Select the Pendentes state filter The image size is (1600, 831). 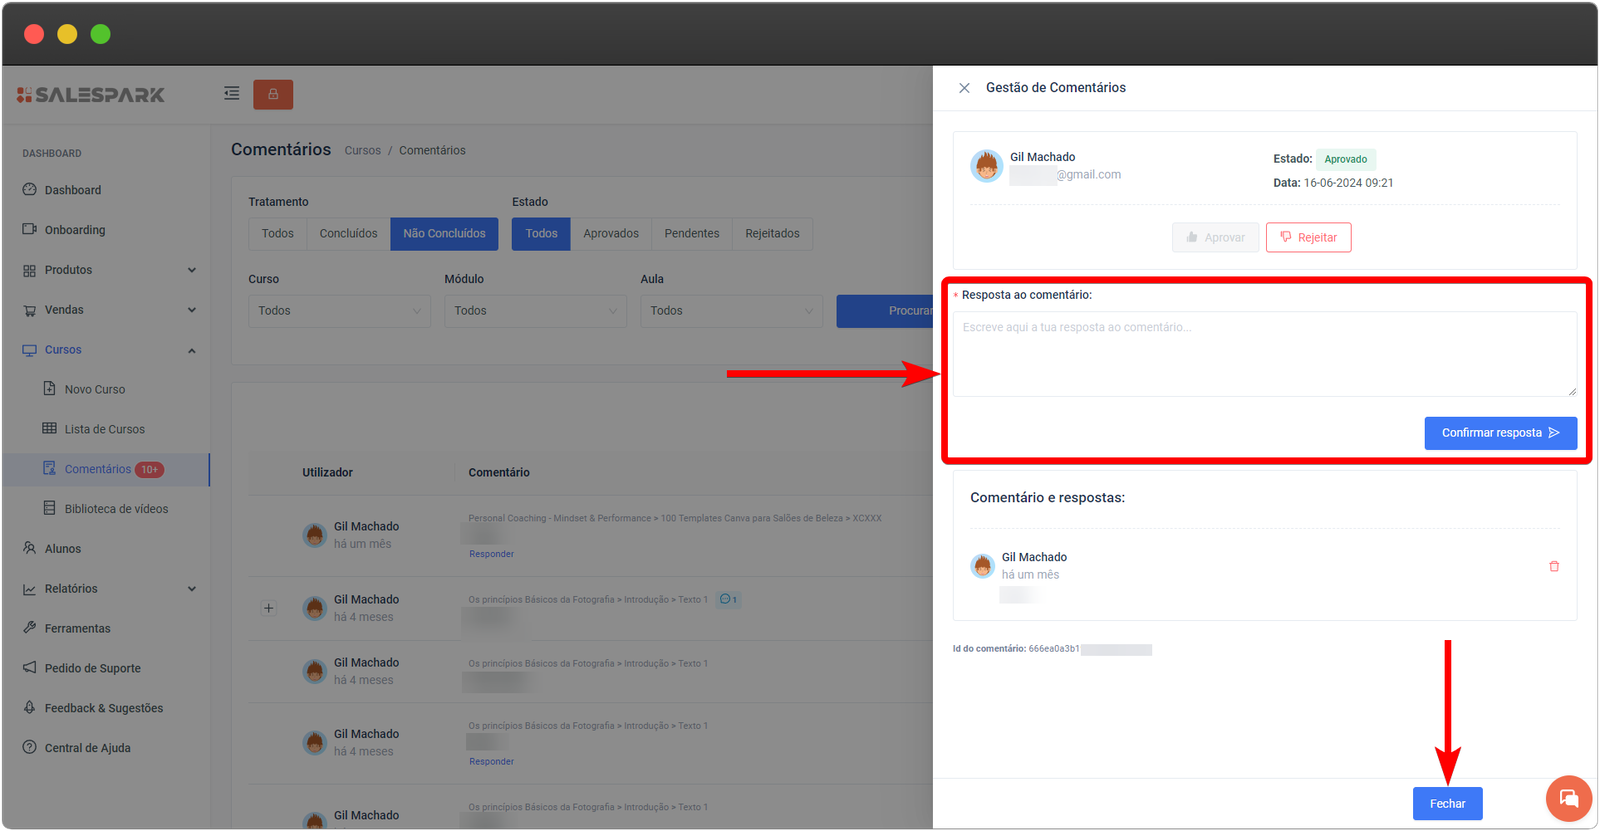[691, 234]
